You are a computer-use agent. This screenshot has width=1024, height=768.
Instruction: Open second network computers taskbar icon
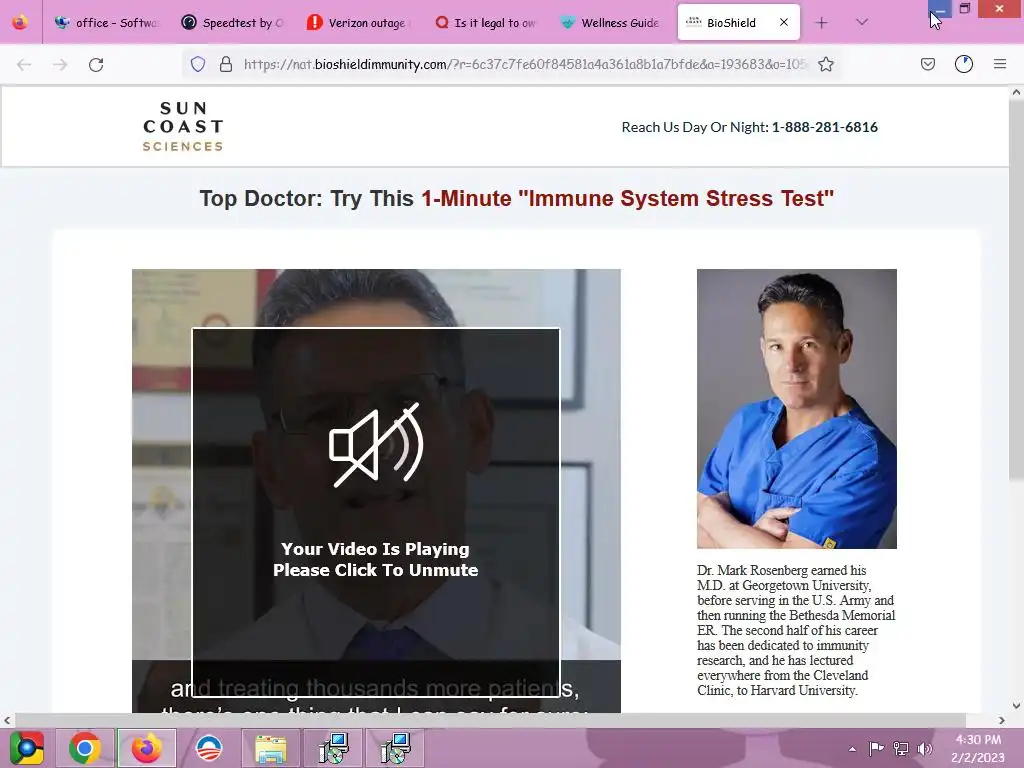pyautogui.click(x=395, y=748)
